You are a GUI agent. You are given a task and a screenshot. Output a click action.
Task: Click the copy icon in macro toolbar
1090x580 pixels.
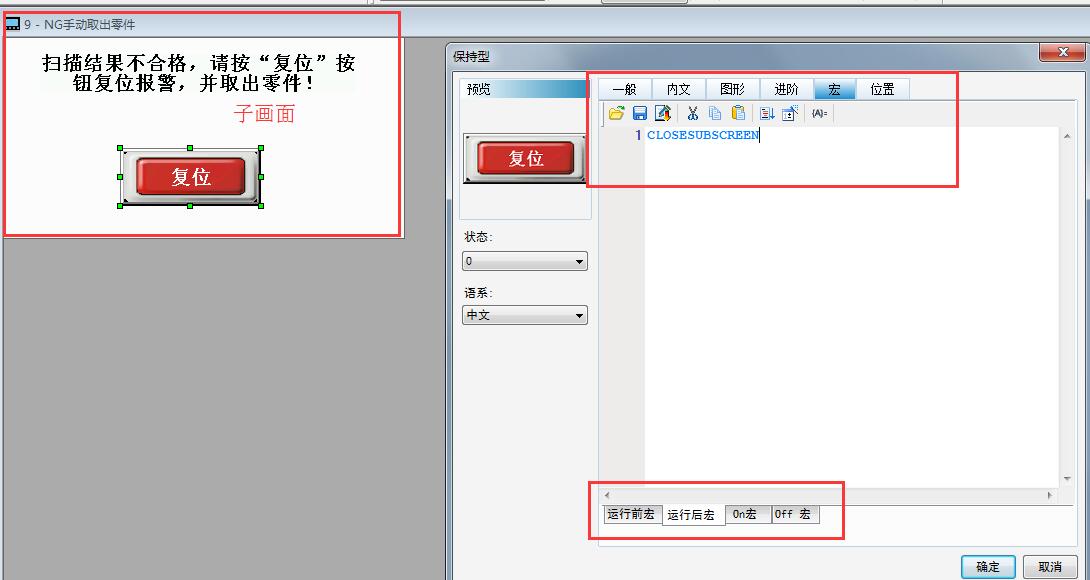coord(715,114)
